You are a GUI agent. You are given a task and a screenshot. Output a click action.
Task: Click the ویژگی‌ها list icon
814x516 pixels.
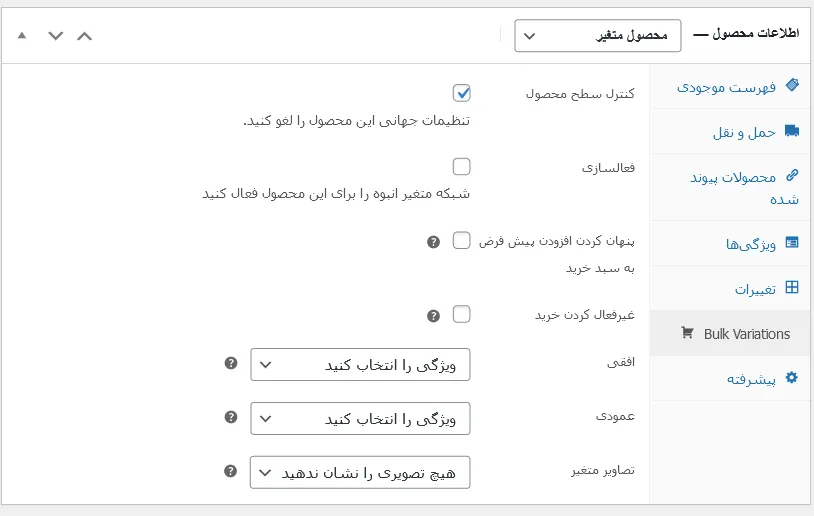click(792, 242)
